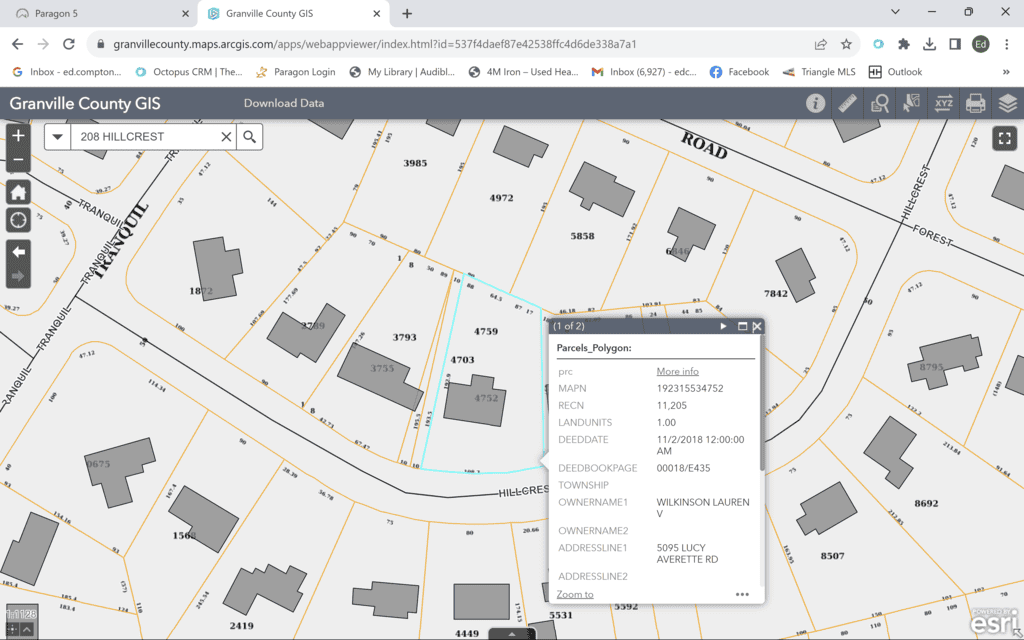Open popup more options ellipsis menu
This screenshot has width=1024, height=640.
[742, 594]
